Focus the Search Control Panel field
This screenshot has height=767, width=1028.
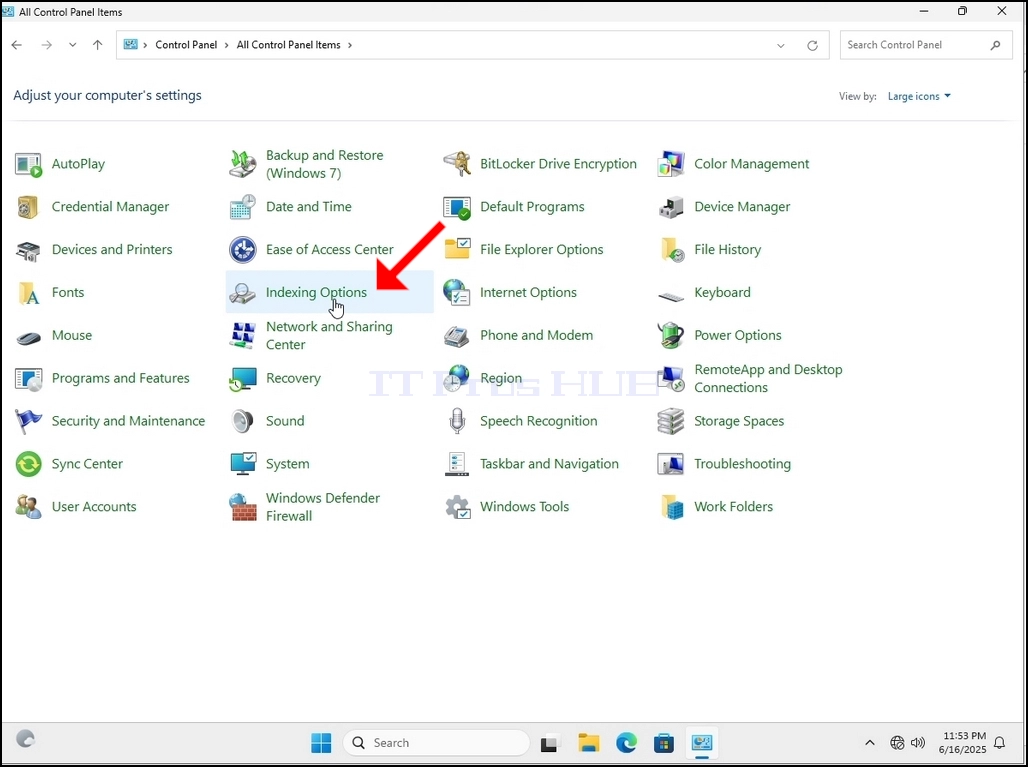[926, 45]
